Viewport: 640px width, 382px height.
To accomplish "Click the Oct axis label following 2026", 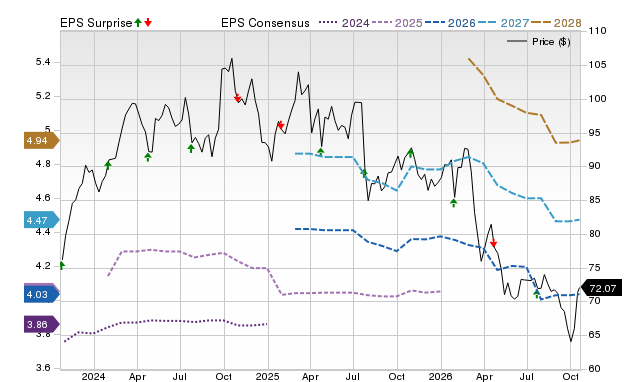I will click(x=570, y=376).
